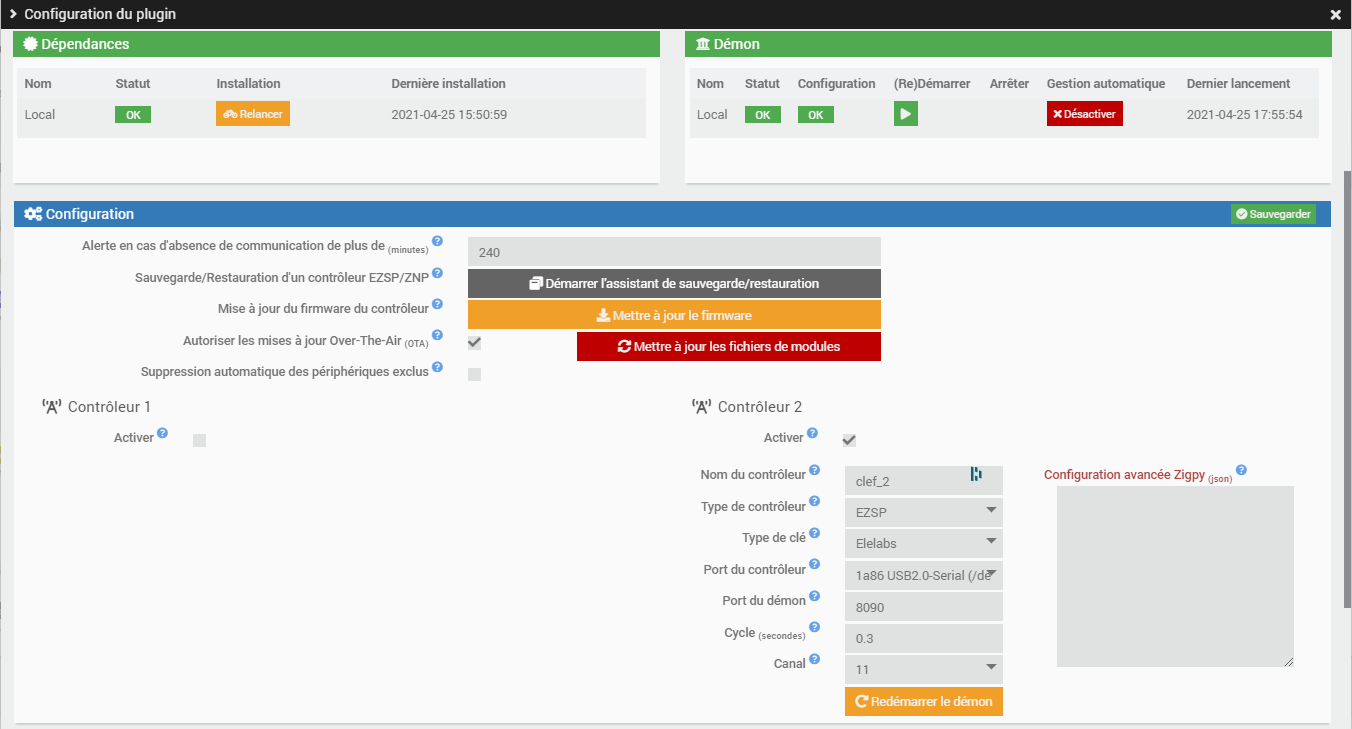1352x729 pixels.
Task: Click help icon for Suppression automatique
Action: pos(437,367)
